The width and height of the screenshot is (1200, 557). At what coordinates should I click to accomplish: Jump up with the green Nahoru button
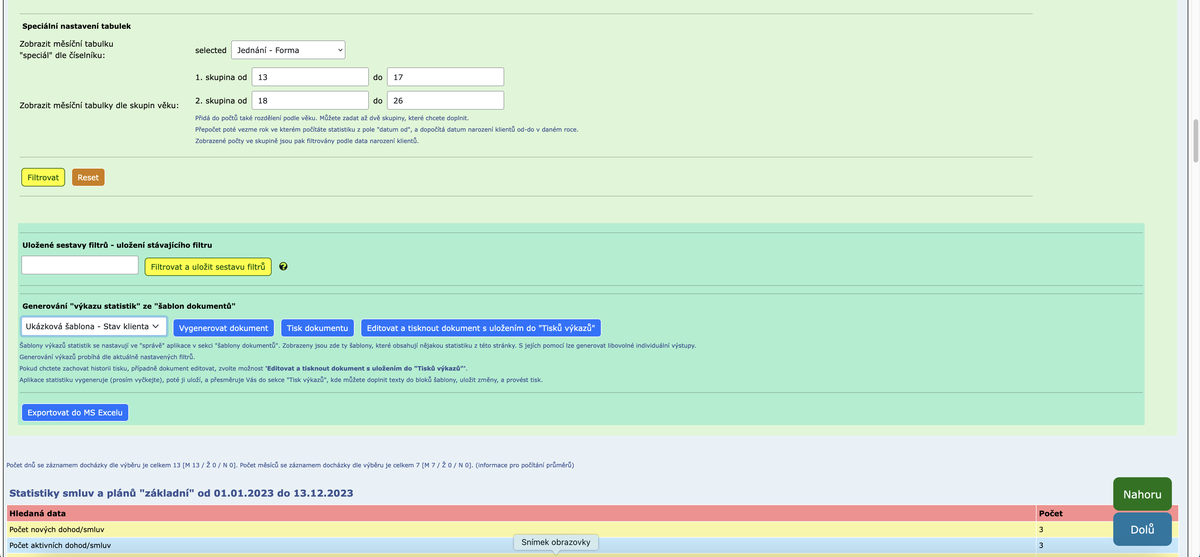click(1141, 494)
